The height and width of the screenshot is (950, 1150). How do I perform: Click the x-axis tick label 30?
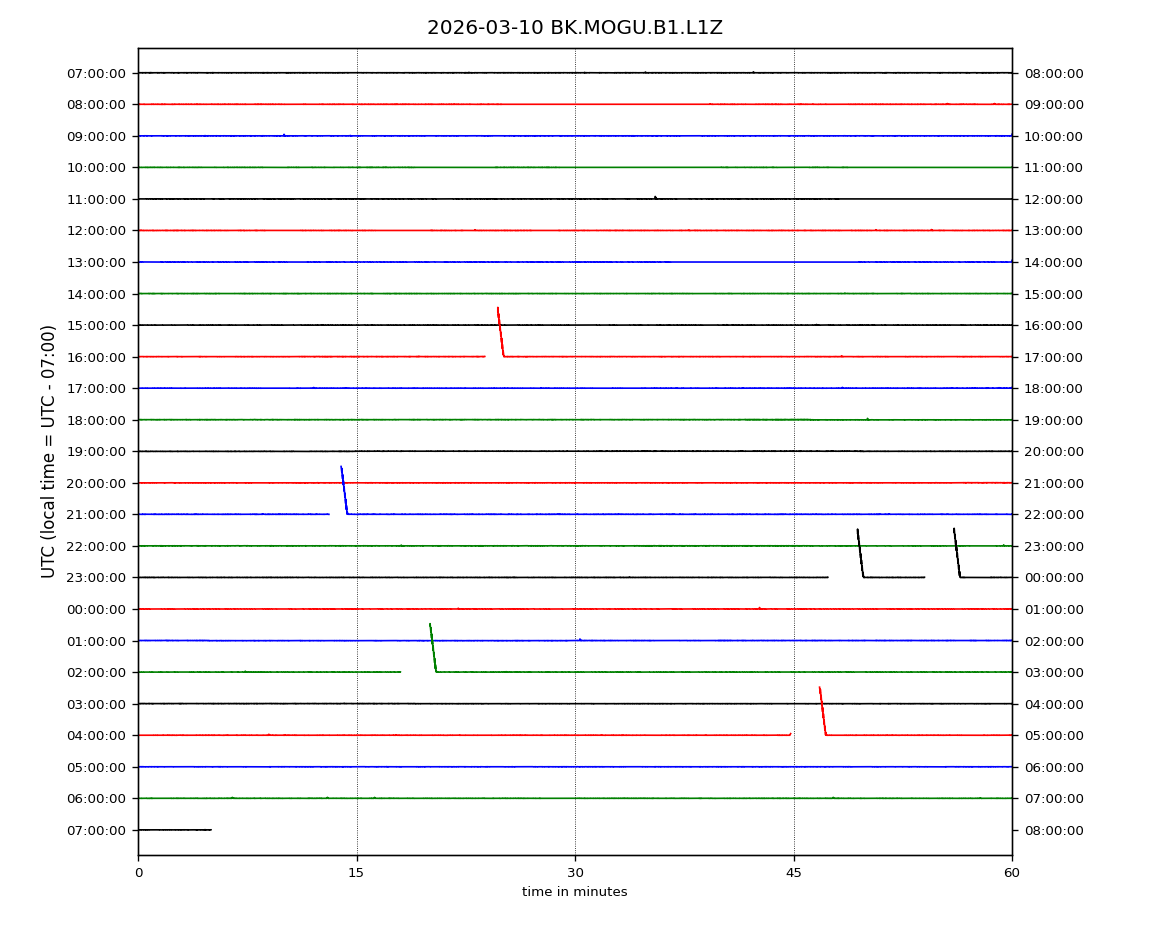pyautogui.click(x=575, y=873)
